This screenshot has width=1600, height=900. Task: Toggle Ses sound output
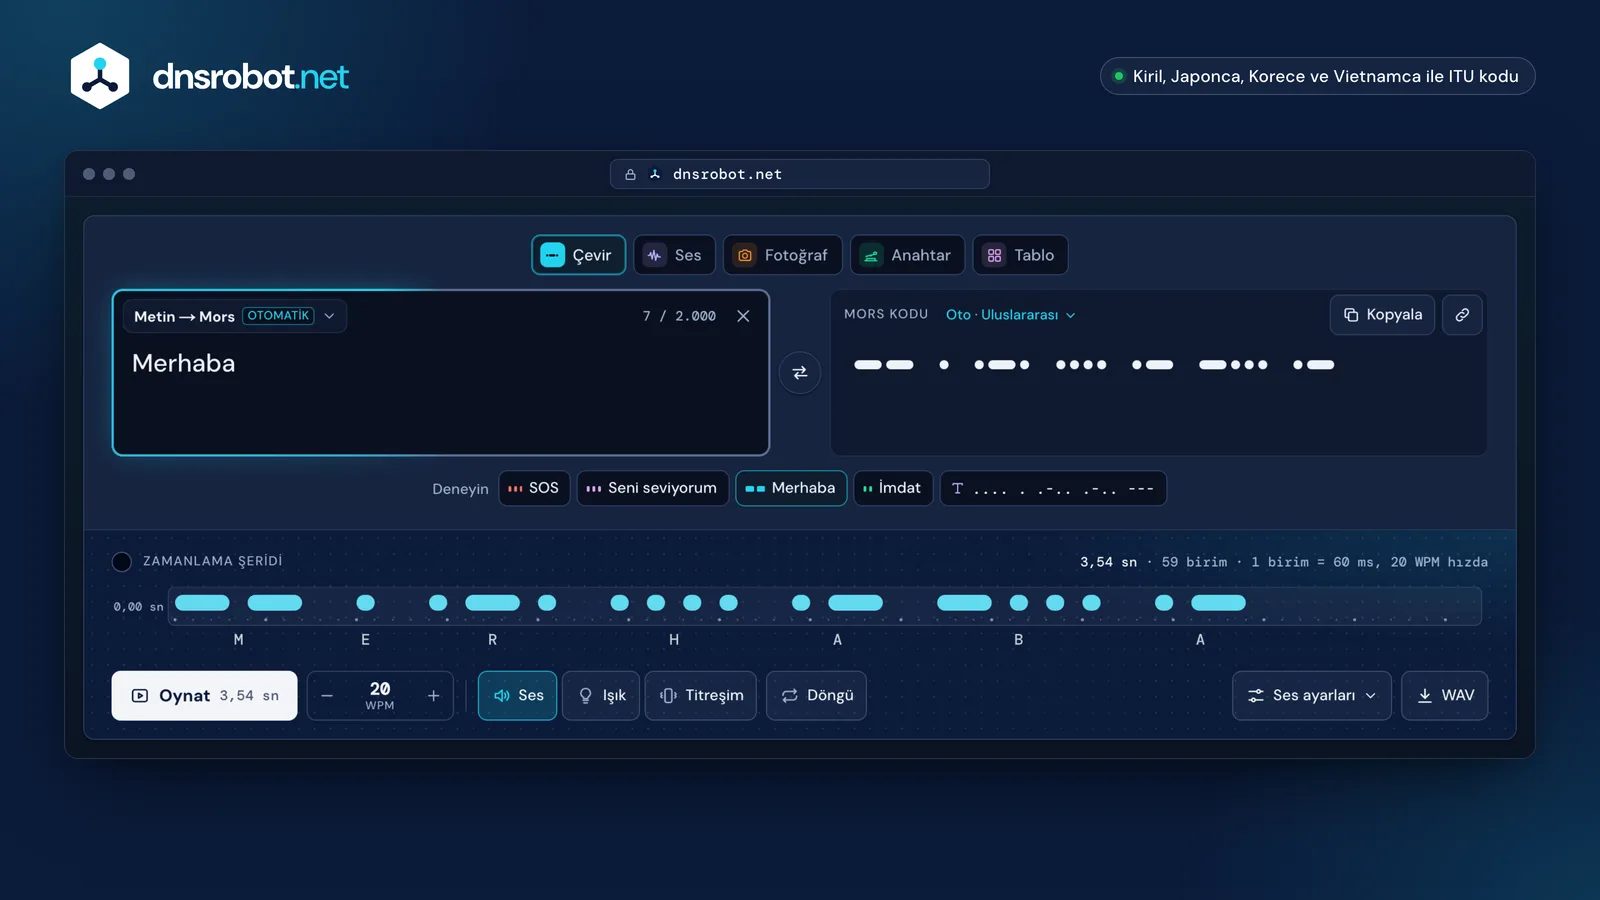(x=517, y=695)
